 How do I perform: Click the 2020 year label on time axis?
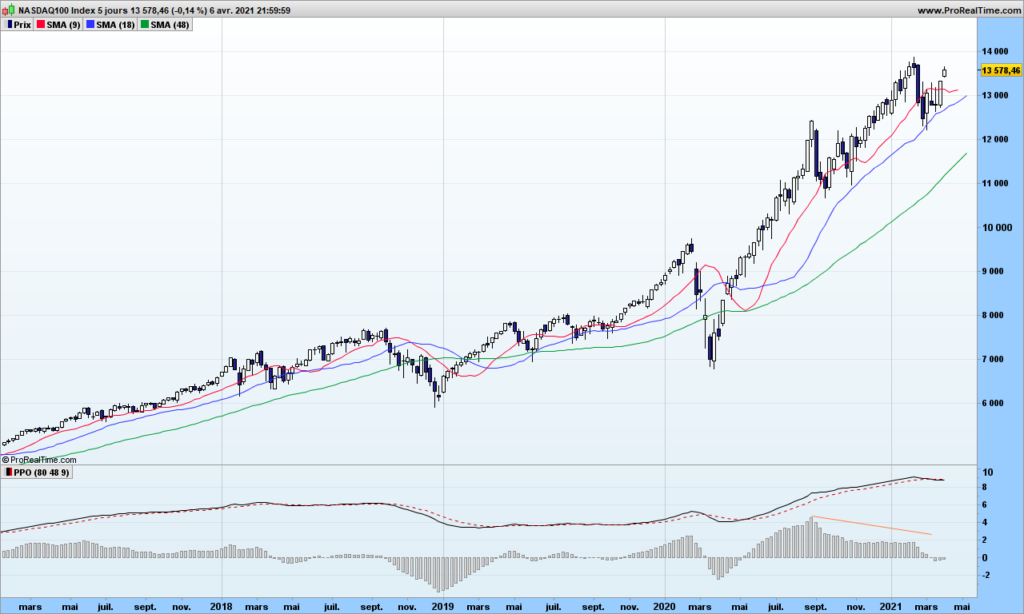tap(665, 607)
